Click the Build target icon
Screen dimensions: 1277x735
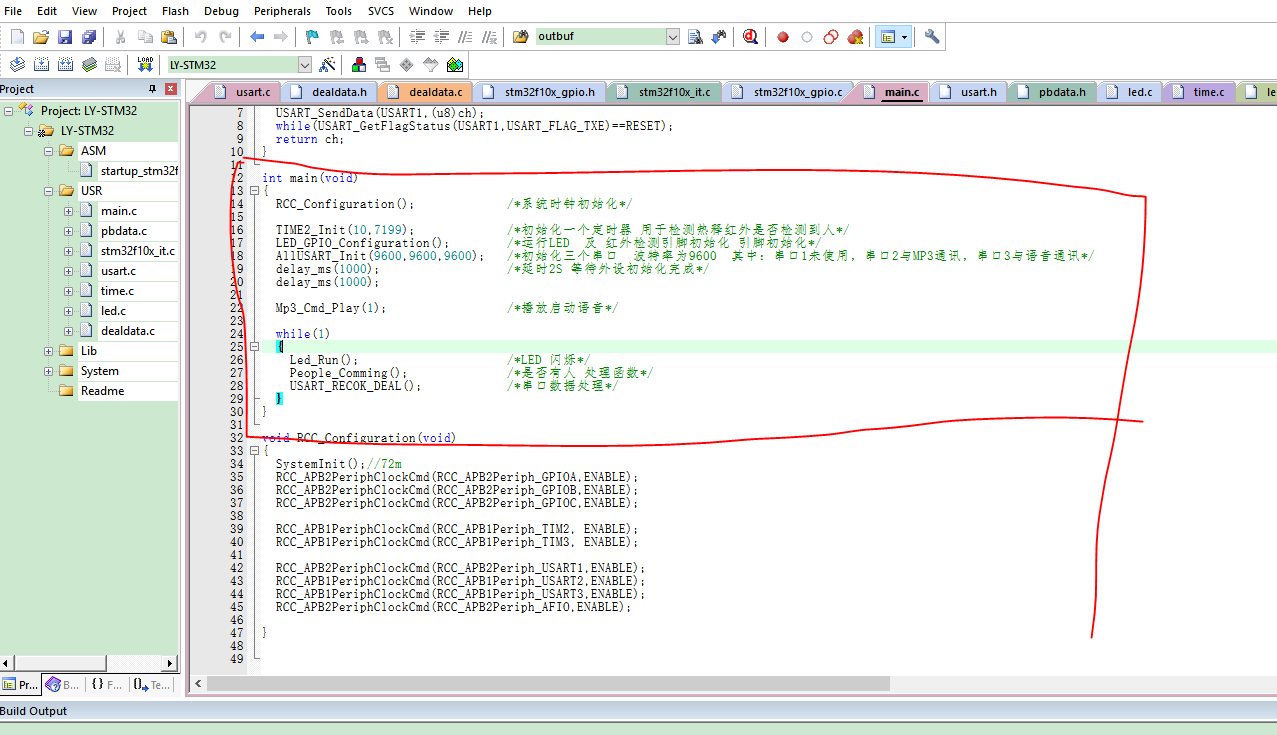(41, 65)
